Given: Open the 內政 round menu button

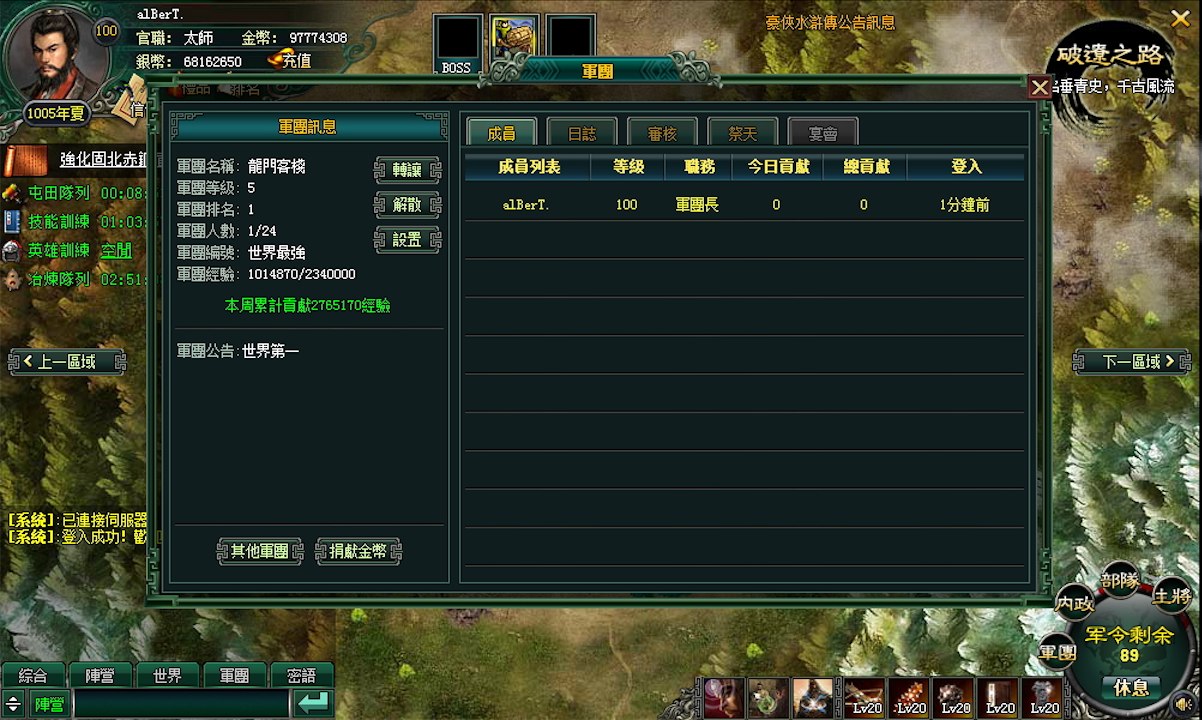Looking at the screenshot, I should click(x=1074, y=603).
